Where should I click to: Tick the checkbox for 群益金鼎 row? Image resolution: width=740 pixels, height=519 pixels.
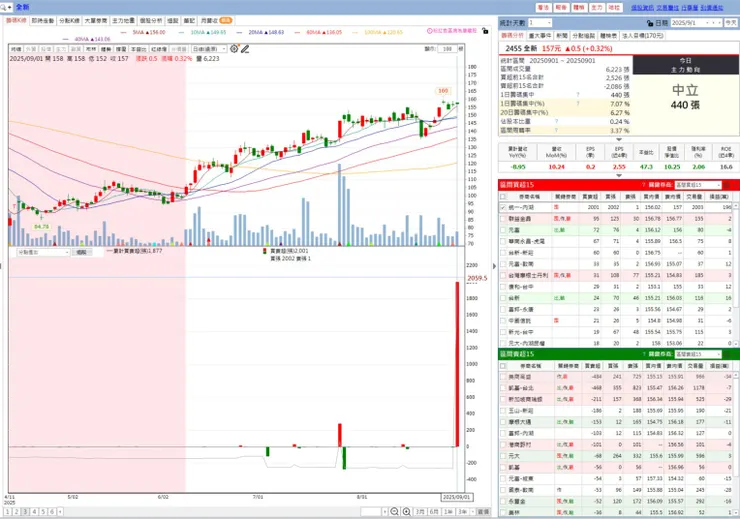tap(503, 218)
